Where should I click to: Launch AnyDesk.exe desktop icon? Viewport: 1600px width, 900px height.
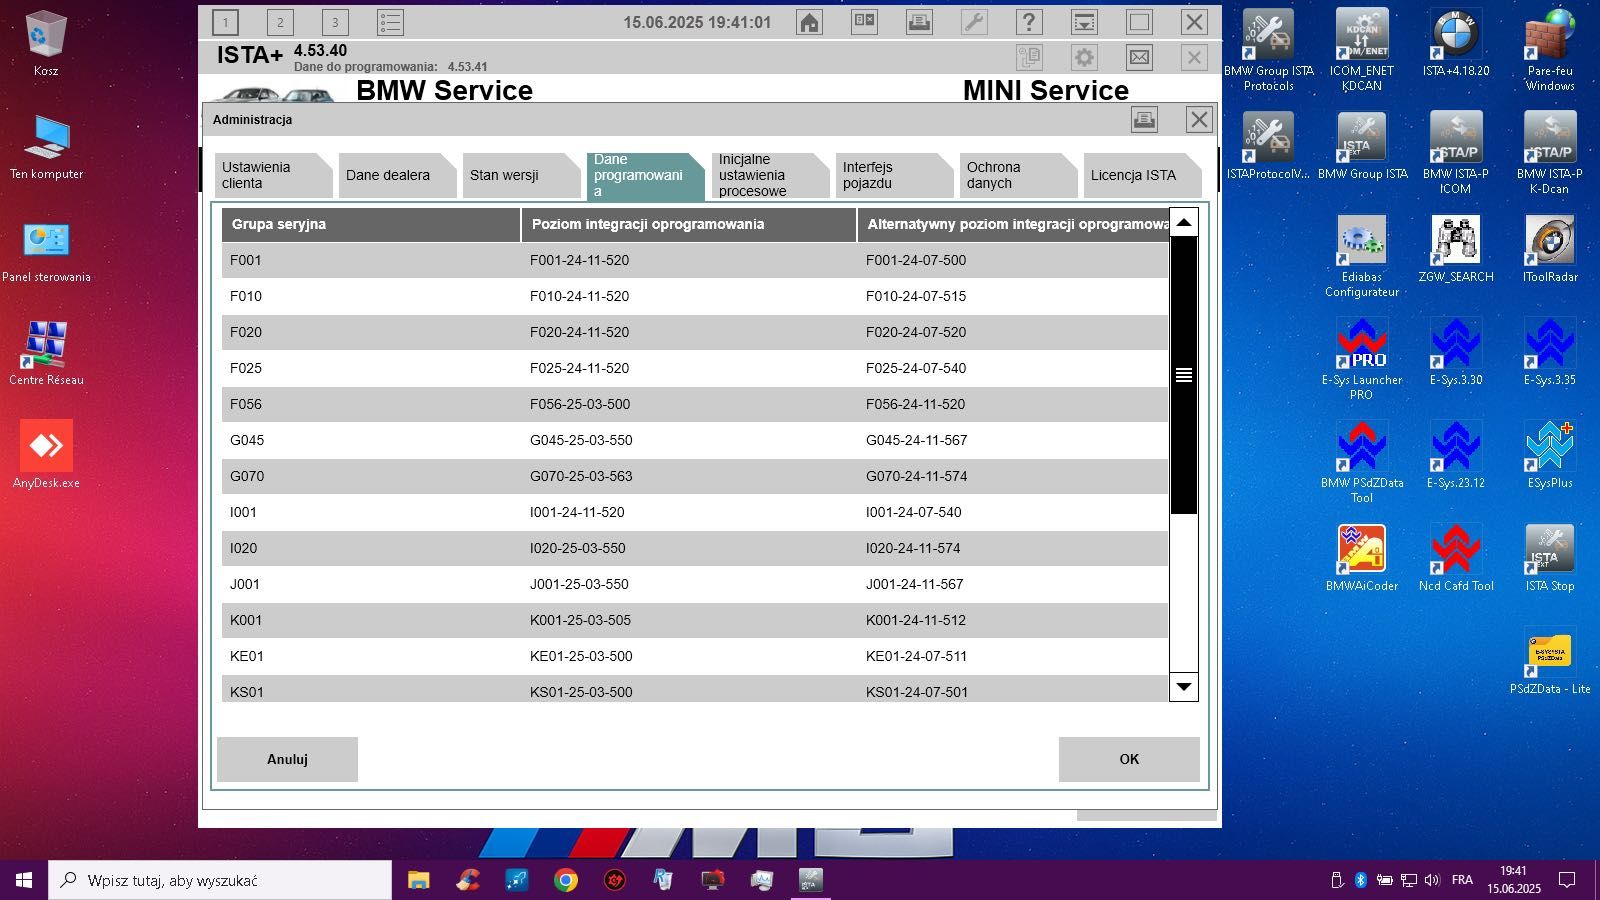[46, 455]
